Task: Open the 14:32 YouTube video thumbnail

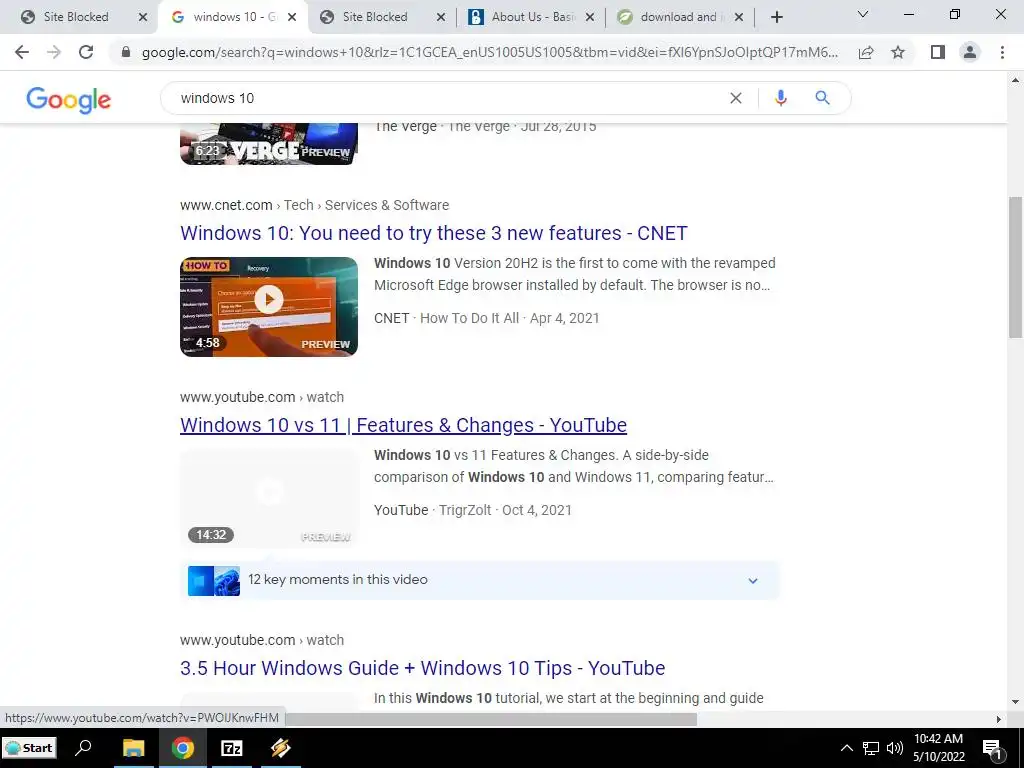Action: click(x=269, y=498)
